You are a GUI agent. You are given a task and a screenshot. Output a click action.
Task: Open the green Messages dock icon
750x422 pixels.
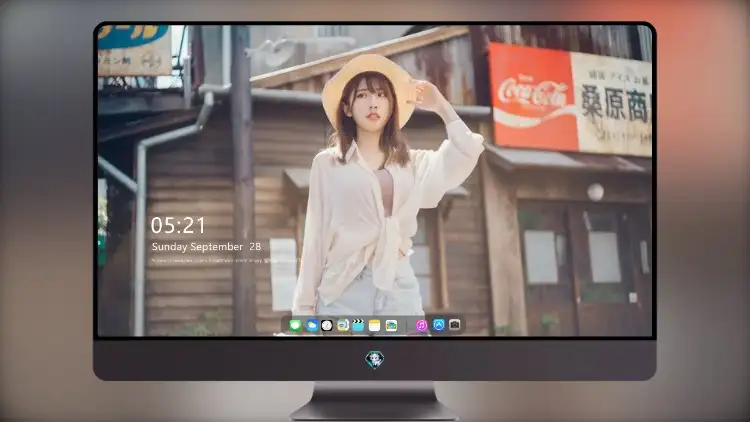tap(295, 325)
